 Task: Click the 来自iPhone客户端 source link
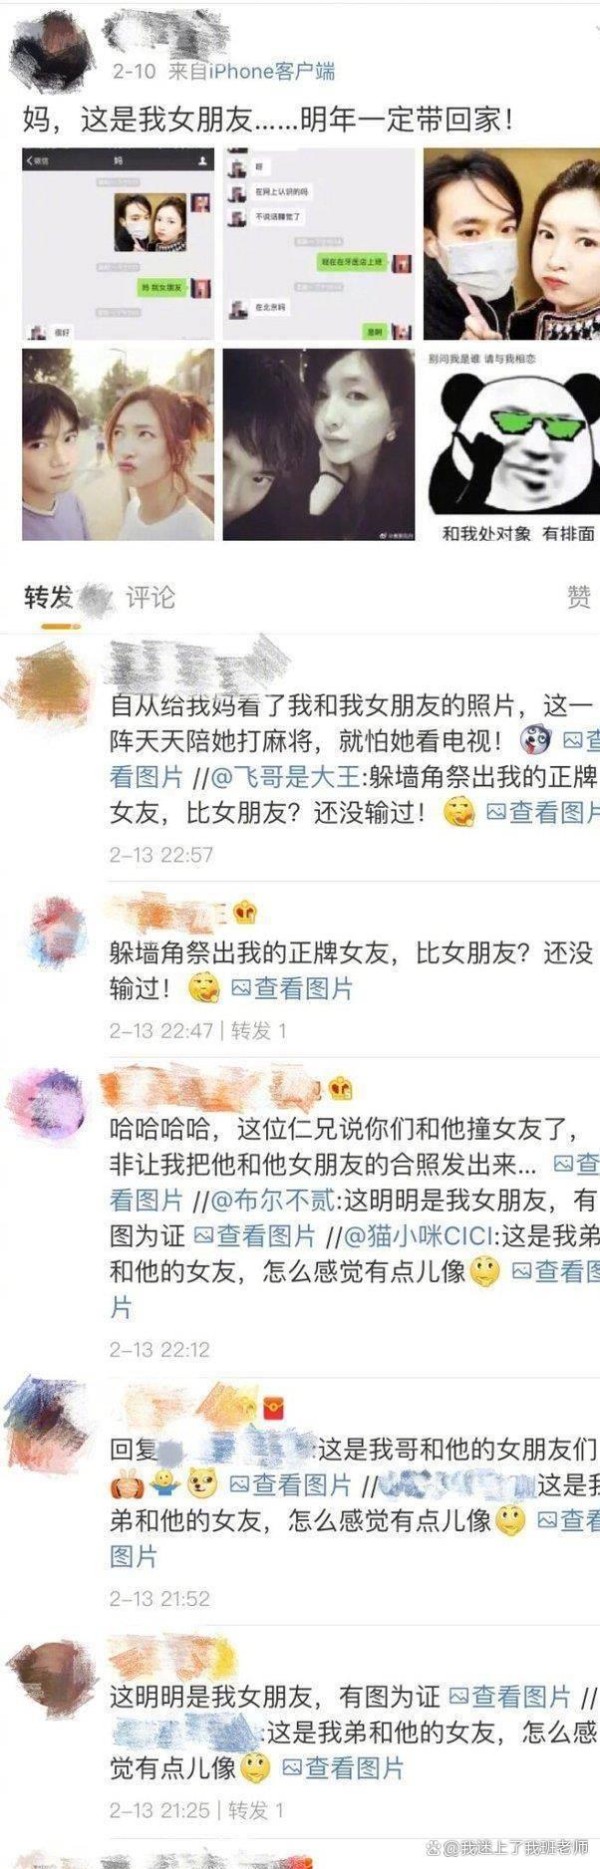pyautogui.click(x=251, y=72)
